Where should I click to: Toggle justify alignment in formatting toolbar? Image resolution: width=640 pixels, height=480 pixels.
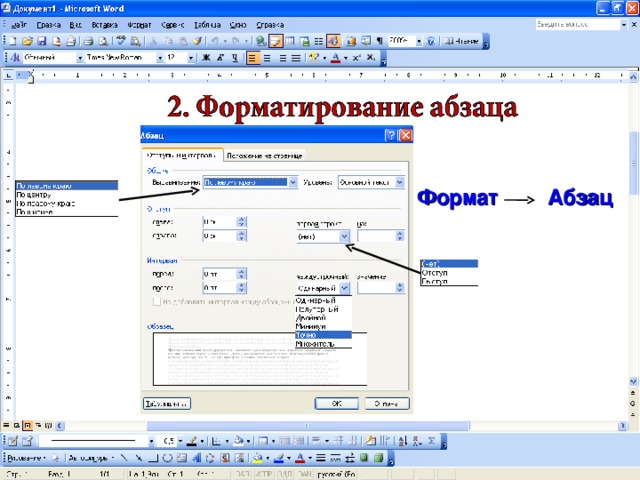click(x=296, y=58)
